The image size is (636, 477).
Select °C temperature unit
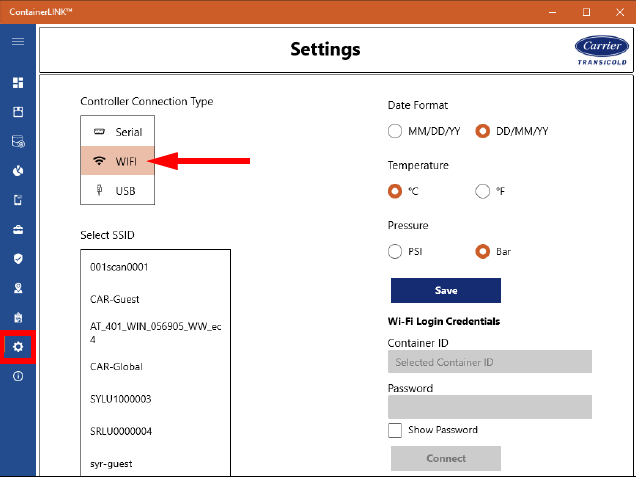pyautogui.click(x=395, y=191)
